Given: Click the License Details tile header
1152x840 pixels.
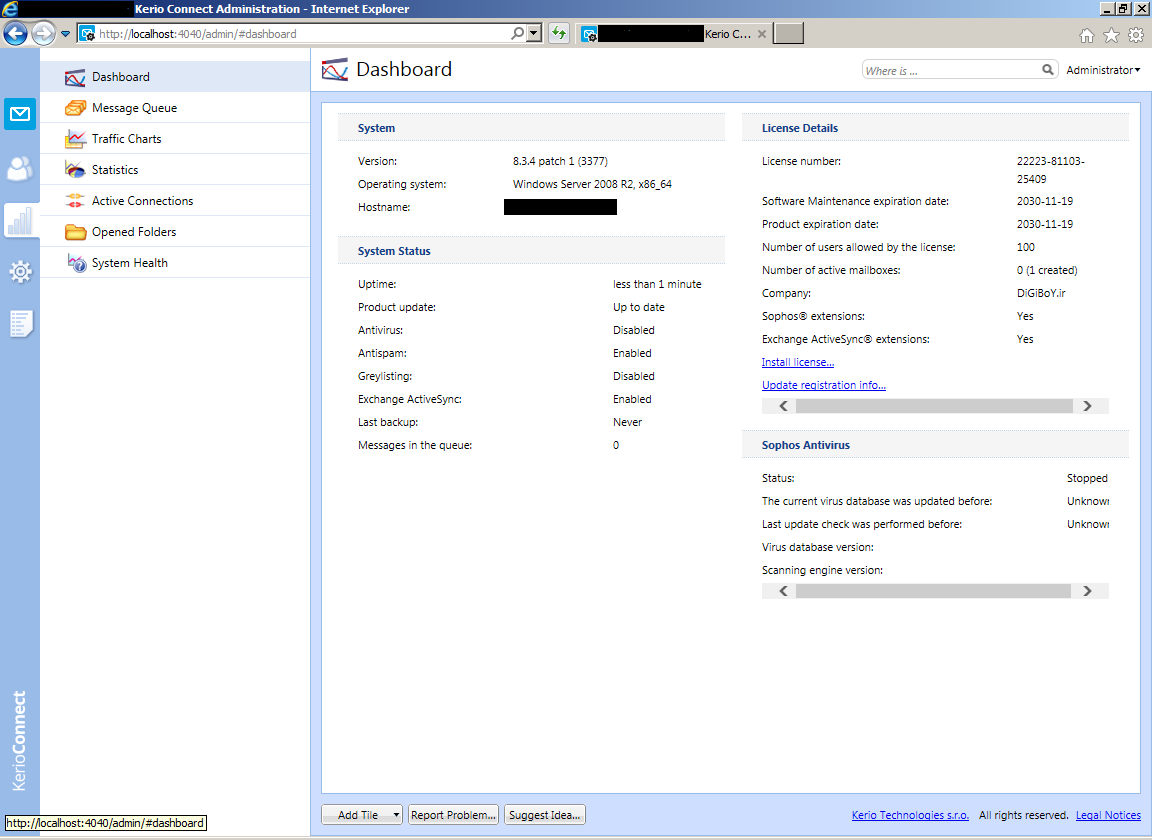Looking at the screenshot, I should click(935, 128).
